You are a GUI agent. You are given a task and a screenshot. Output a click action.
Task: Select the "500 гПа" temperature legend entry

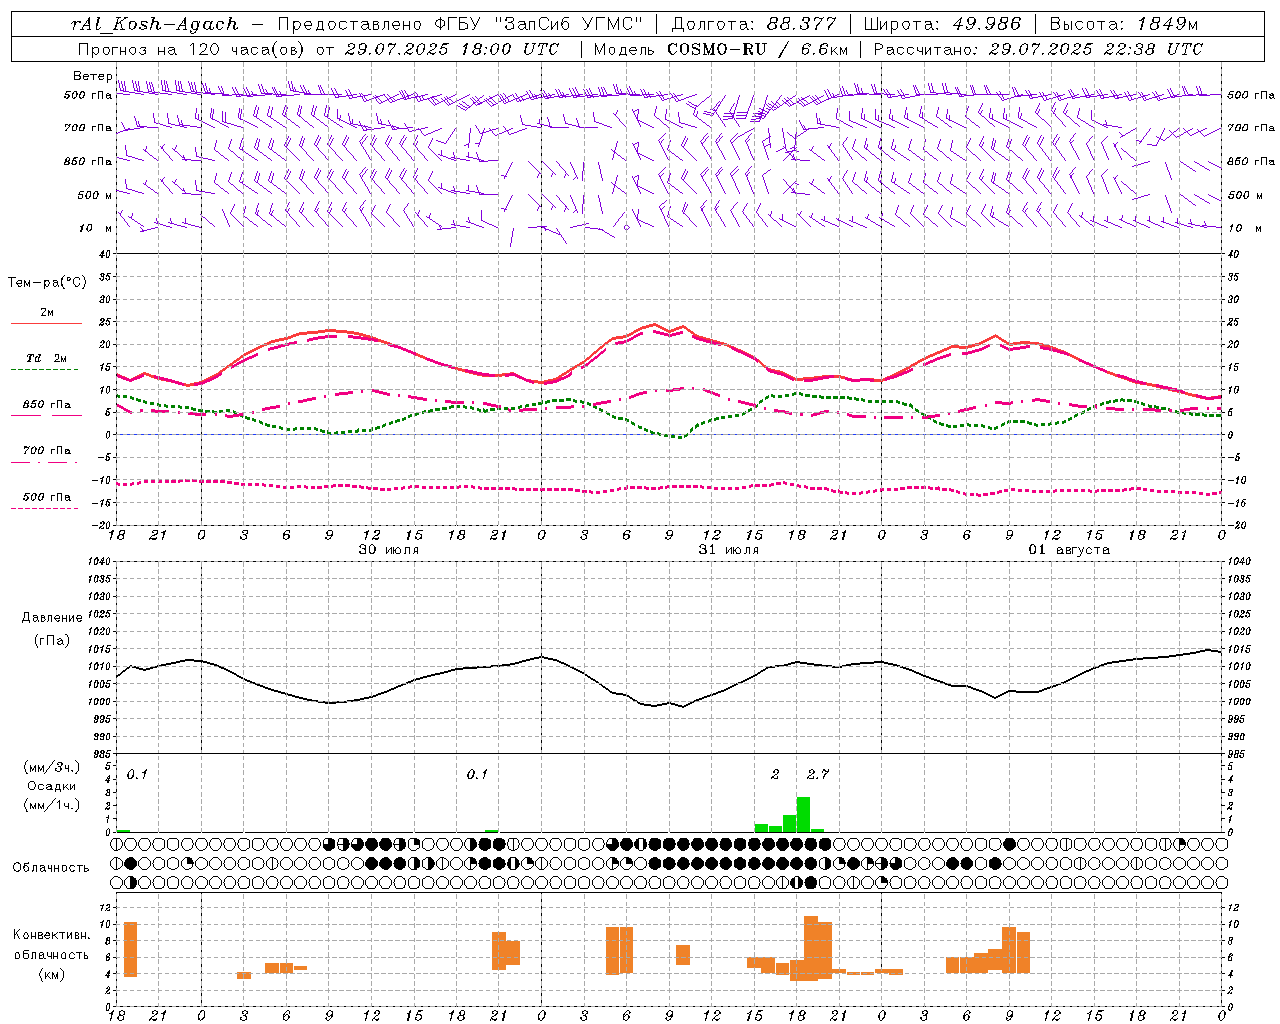pos(47,497)
